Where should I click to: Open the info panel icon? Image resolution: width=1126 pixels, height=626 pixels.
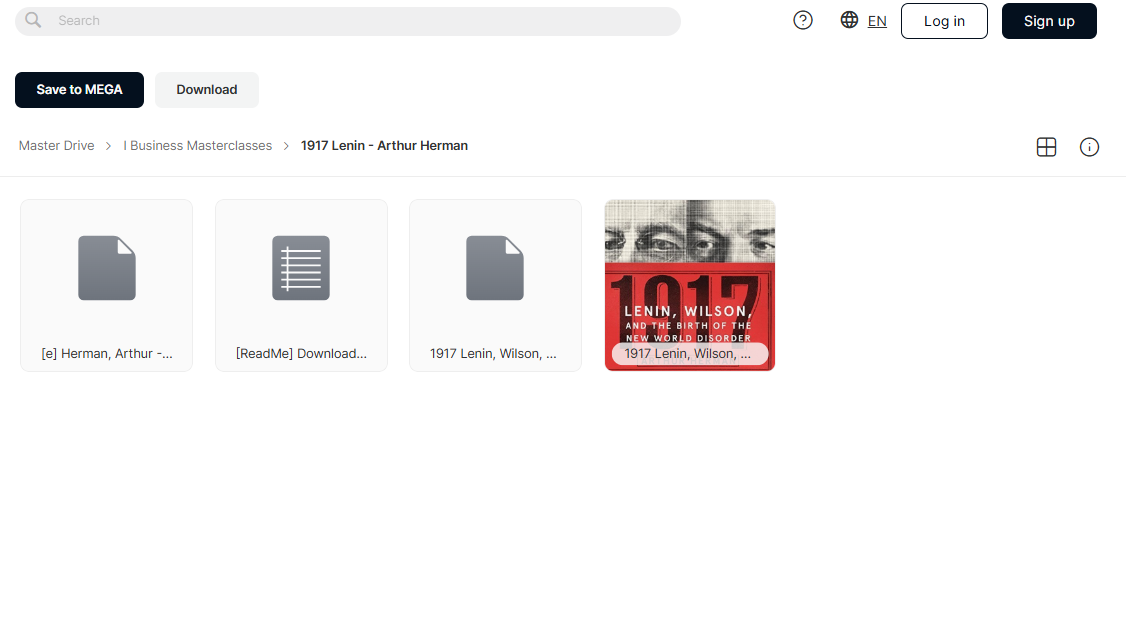[1089, 147]
